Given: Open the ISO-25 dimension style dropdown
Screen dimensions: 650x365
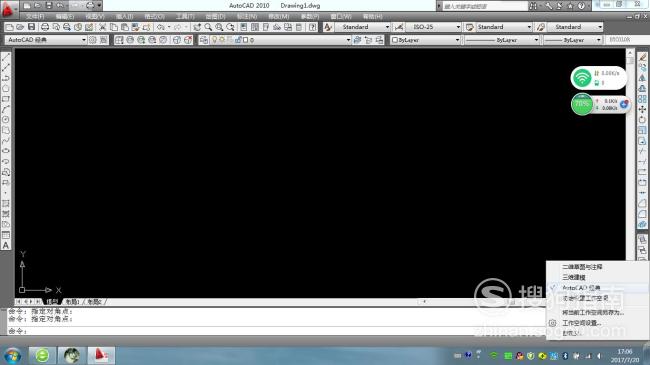Looking at the screenshot, I should pyautogui.click(x=458, y=27).
